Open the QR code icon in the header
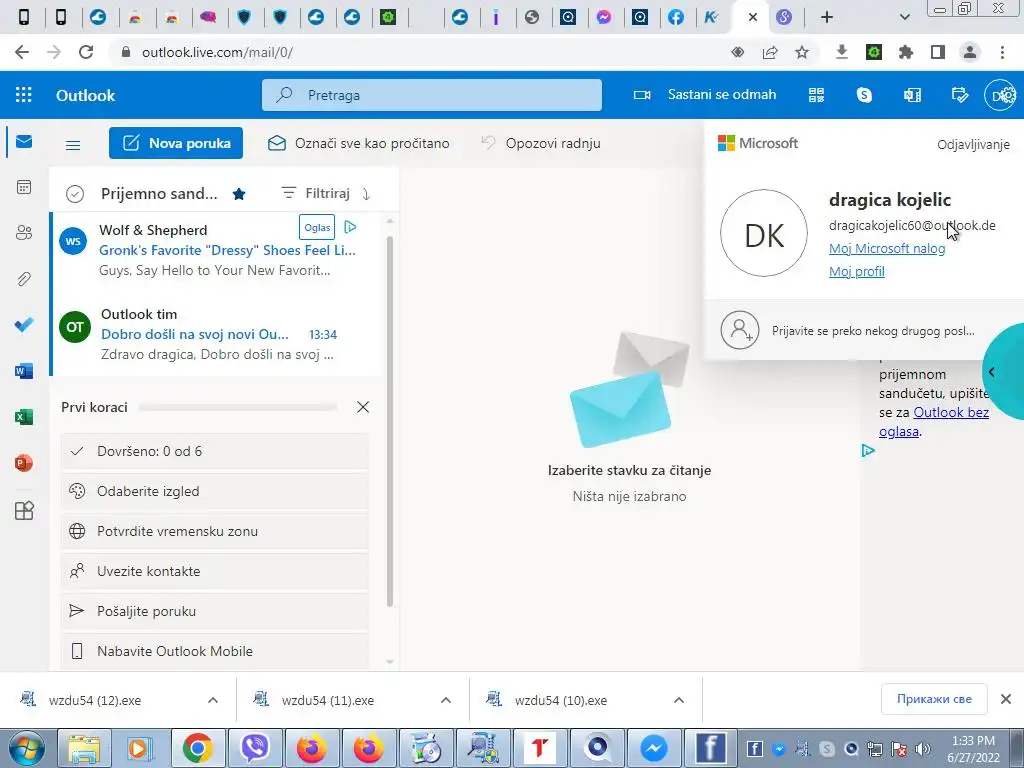Viewport: 1024px width, 768px height. click(816, 95)
